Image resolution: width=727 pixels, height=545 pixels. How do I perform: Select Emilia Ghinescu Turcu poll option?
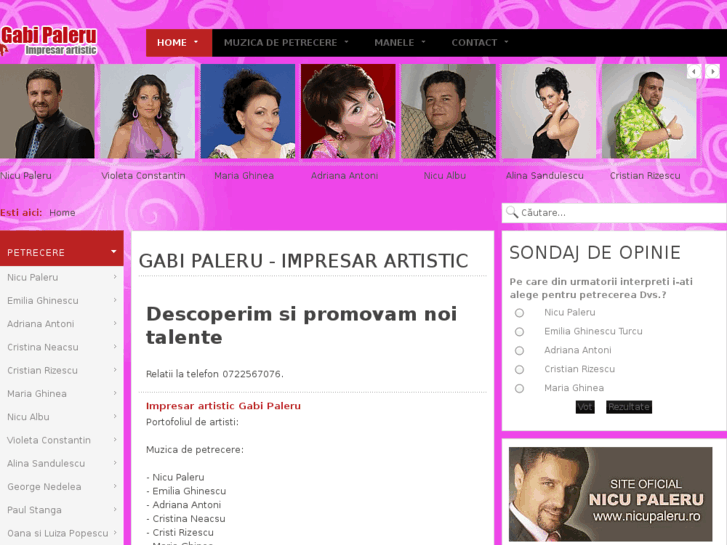519,332
